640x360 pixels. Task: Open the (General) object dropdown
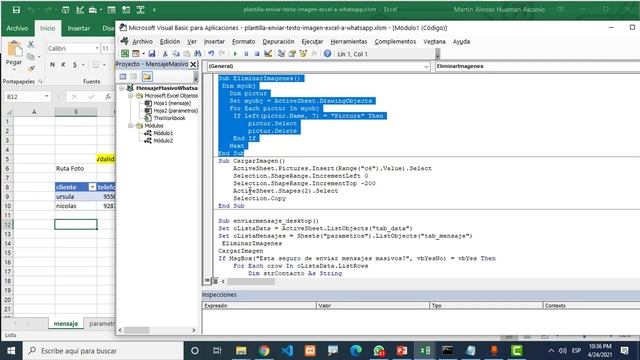(x=426, y=66)
